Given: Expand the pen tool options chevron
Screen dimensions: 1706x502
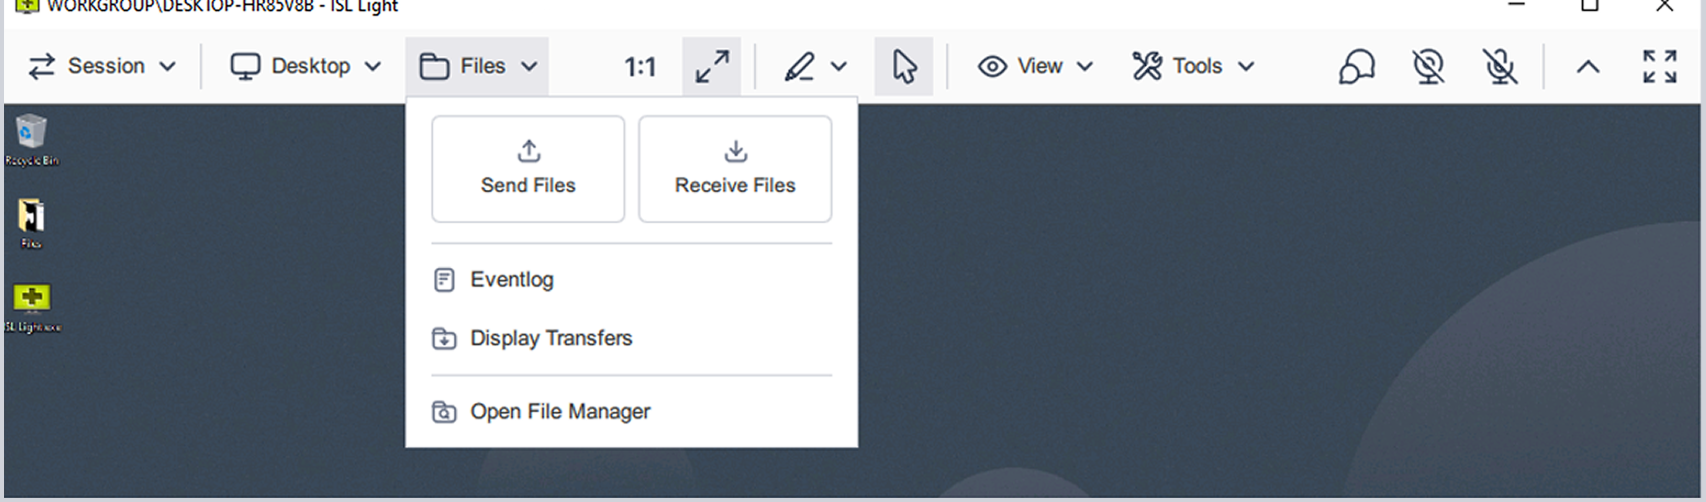Looking at the screenshot, I should point(839,67).
